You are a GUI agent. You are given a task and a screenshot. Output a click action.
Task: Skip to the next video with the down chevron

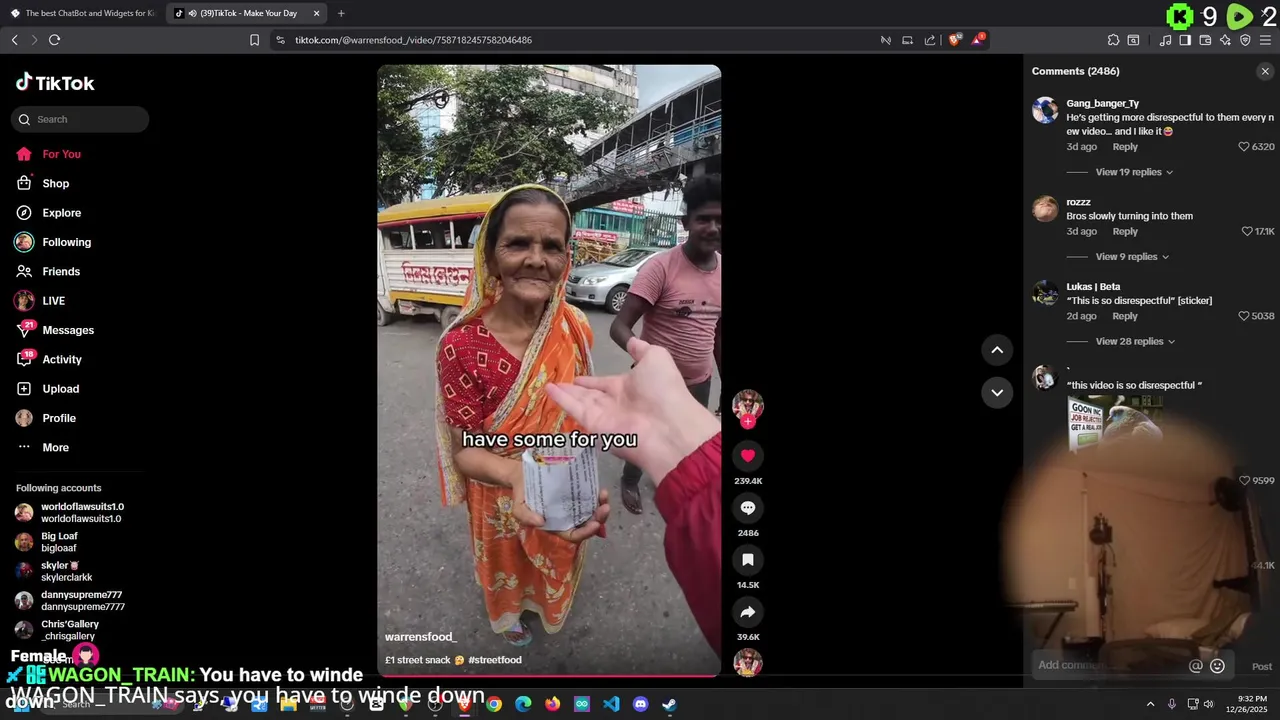coord(997,393)
